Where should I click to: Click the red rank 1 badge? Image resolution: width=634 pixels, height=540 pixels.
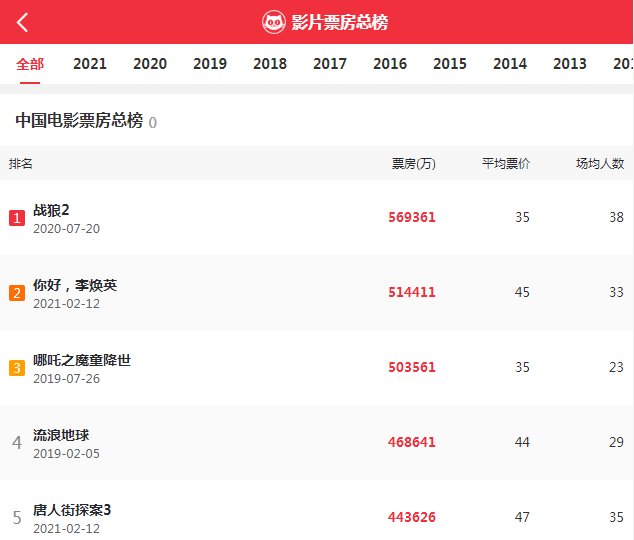pos(17,218)
